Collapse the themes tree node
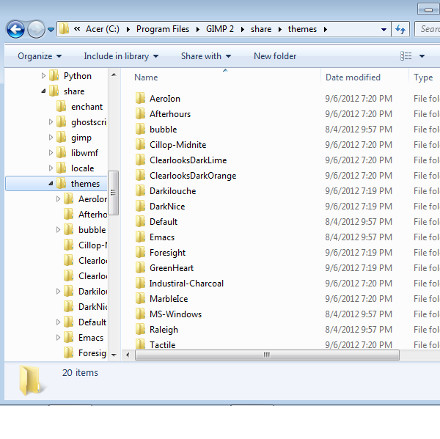 [51, 183]
